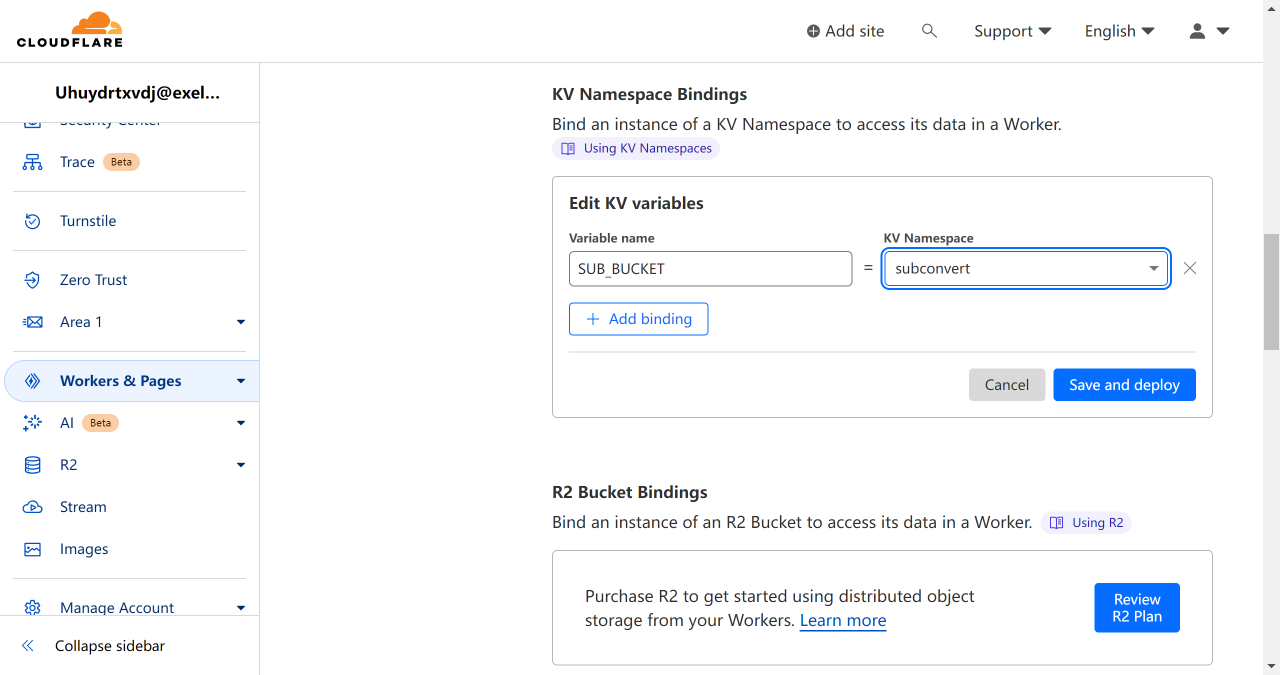This screenshot has width=1280, height=675.
Task: Open the user account menu icon
Action: pos(1197,31)
